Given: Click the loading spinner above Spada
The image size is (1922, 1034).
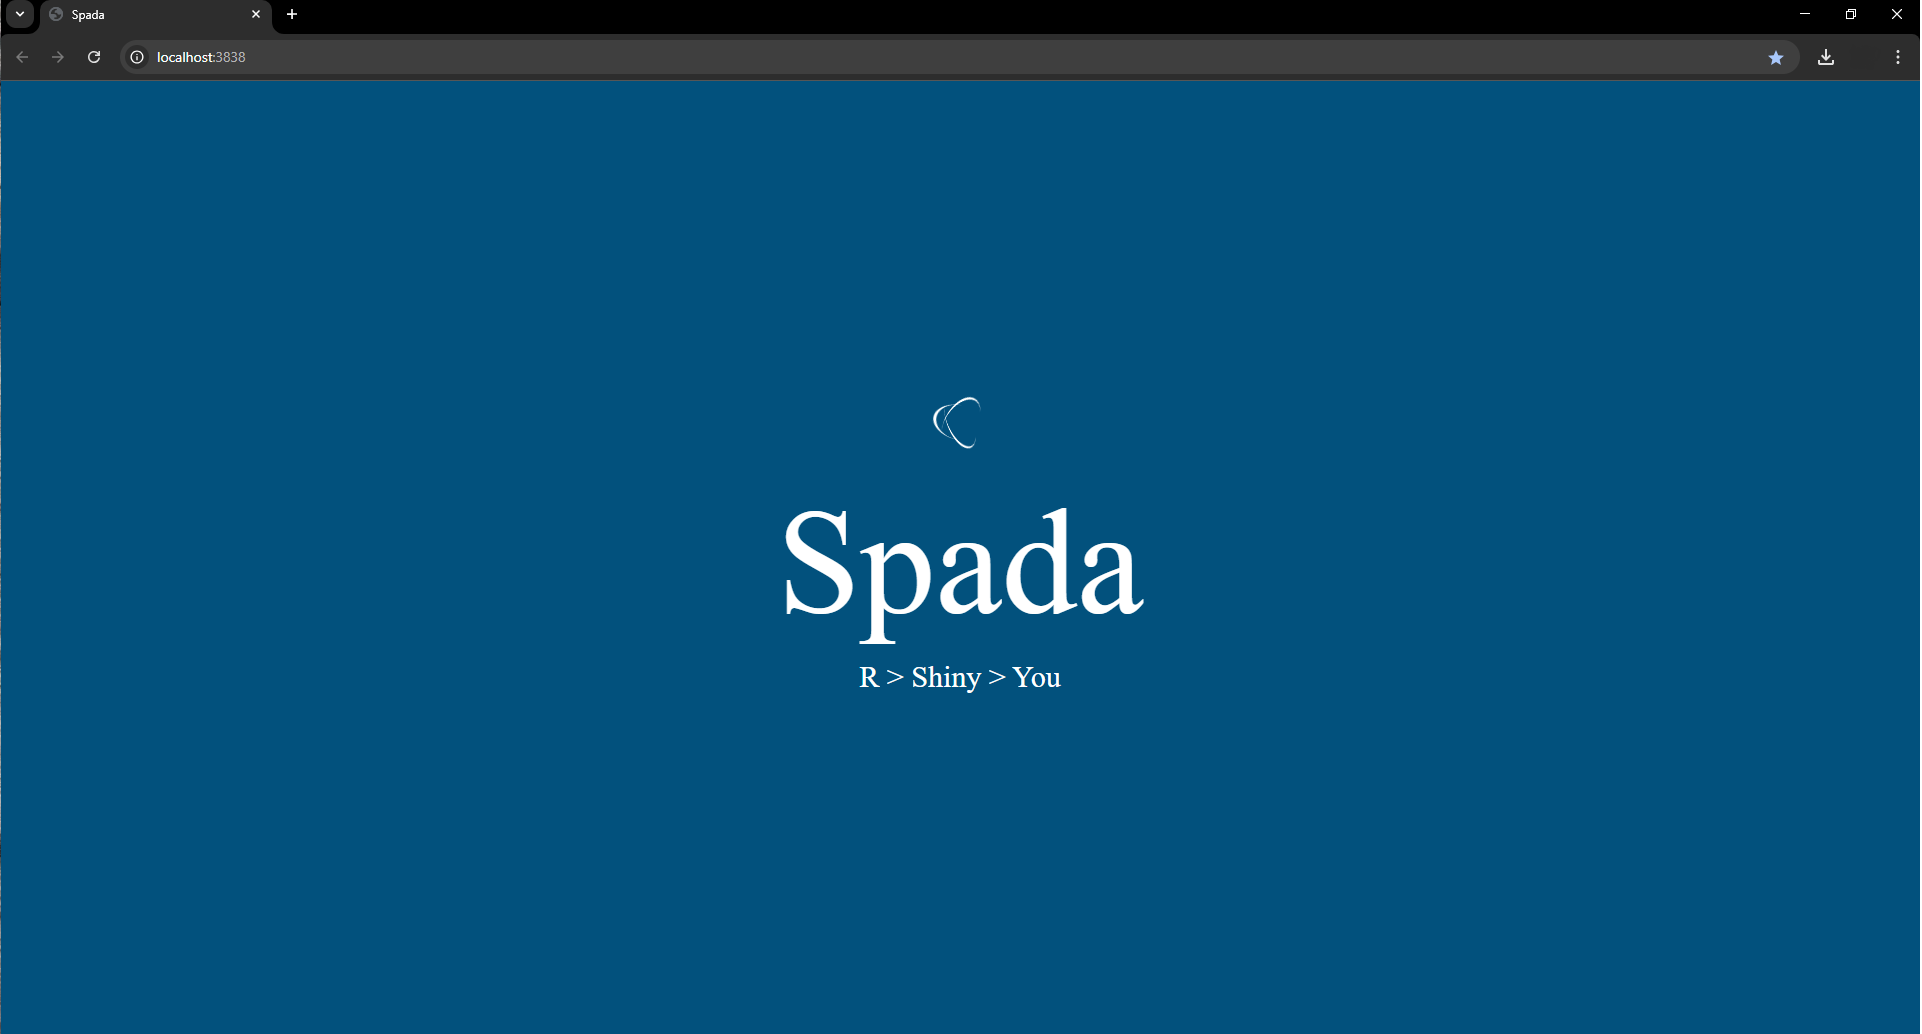Looking at the screenshot, I should (x=958, y=423).
